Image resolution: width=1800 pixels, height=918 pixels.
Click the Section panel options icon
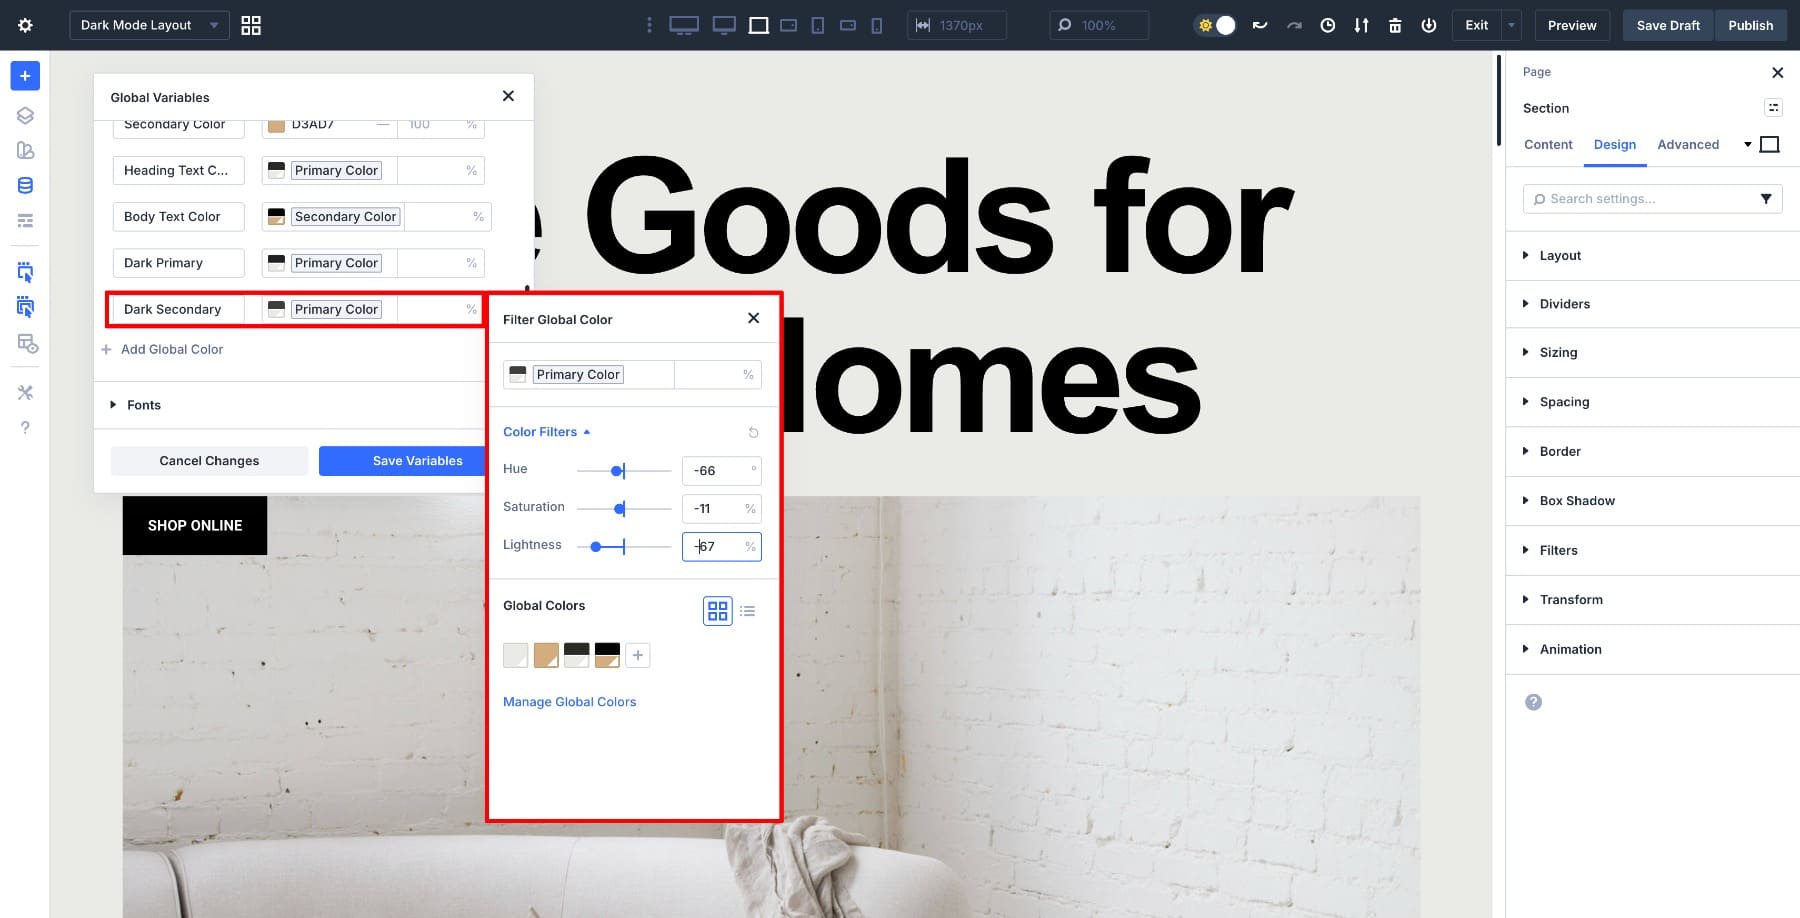[1773, 108]
